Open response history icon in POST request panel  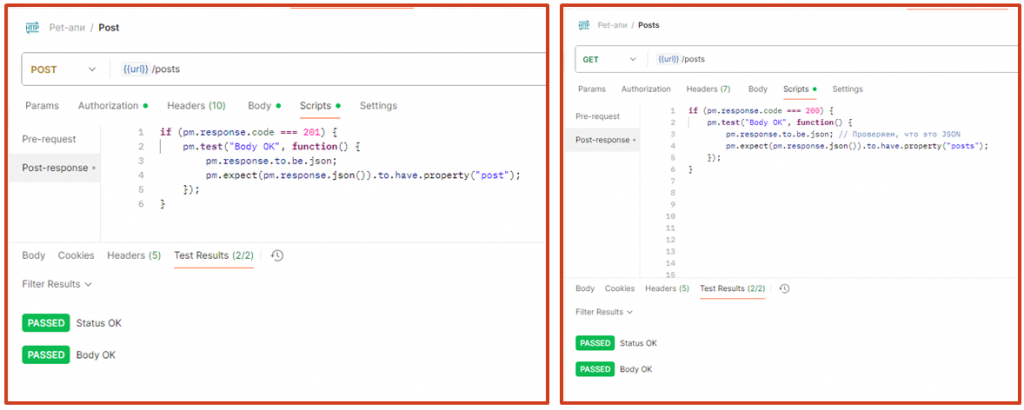tap(277, 256)
